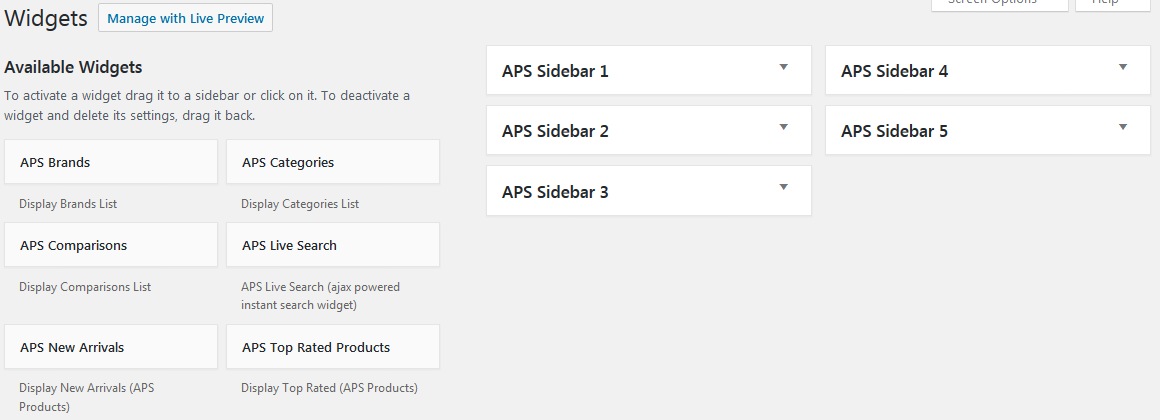Click the APS Sidebar 4 title
The width and height of the screenshot is (1160, 420).
pyautogui.click(x=894, y=71)
